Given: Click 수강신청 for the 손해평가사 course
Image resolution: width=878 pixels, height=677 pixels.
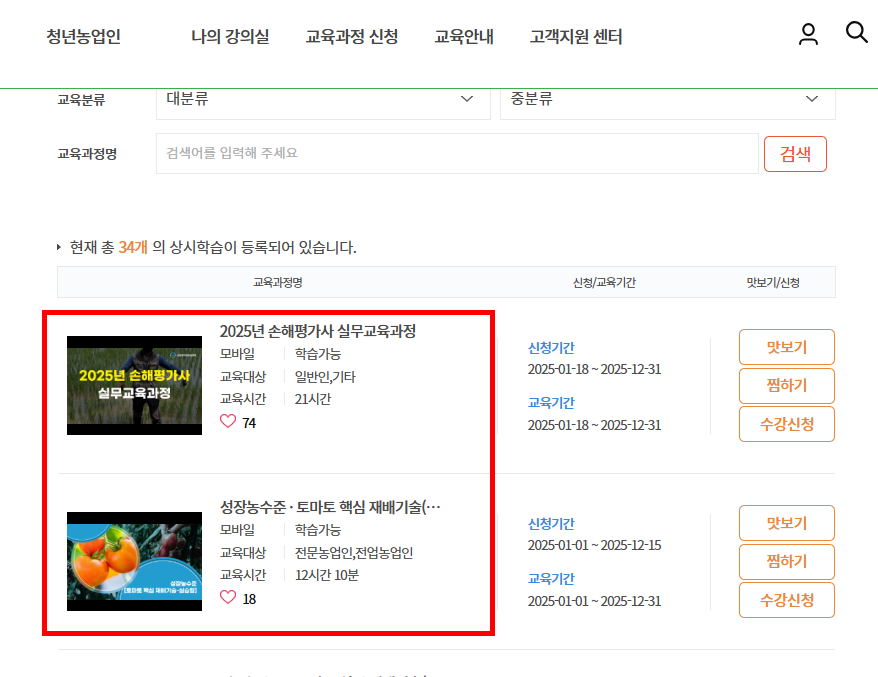Looking at the screenshot, I should pos(786,424).
